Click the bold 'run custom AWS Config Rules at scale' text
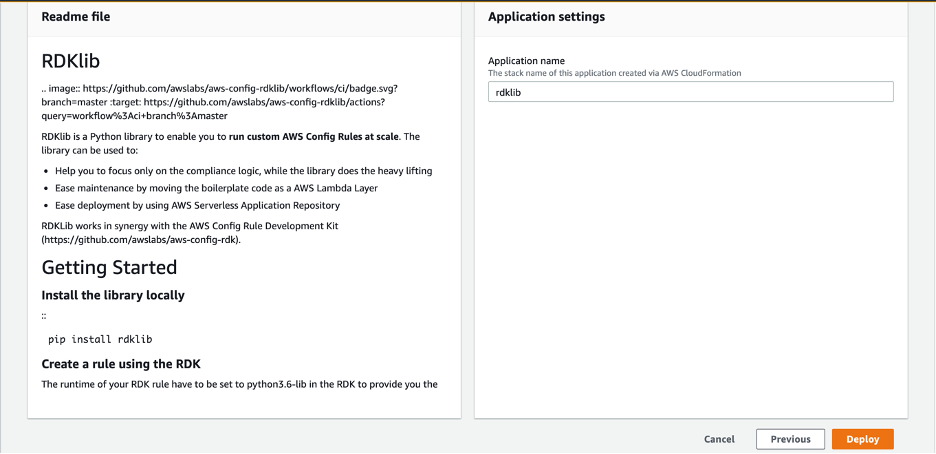This screenshot has height=454, width=936. point(313,137)
